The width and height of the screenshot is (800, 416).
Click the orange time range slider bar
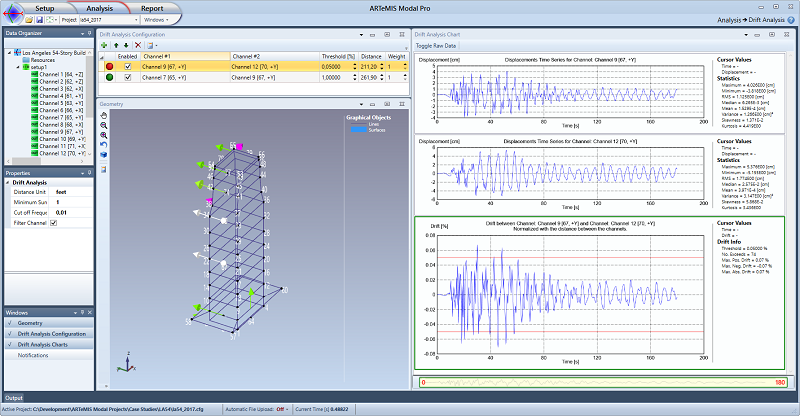point(605,382)
